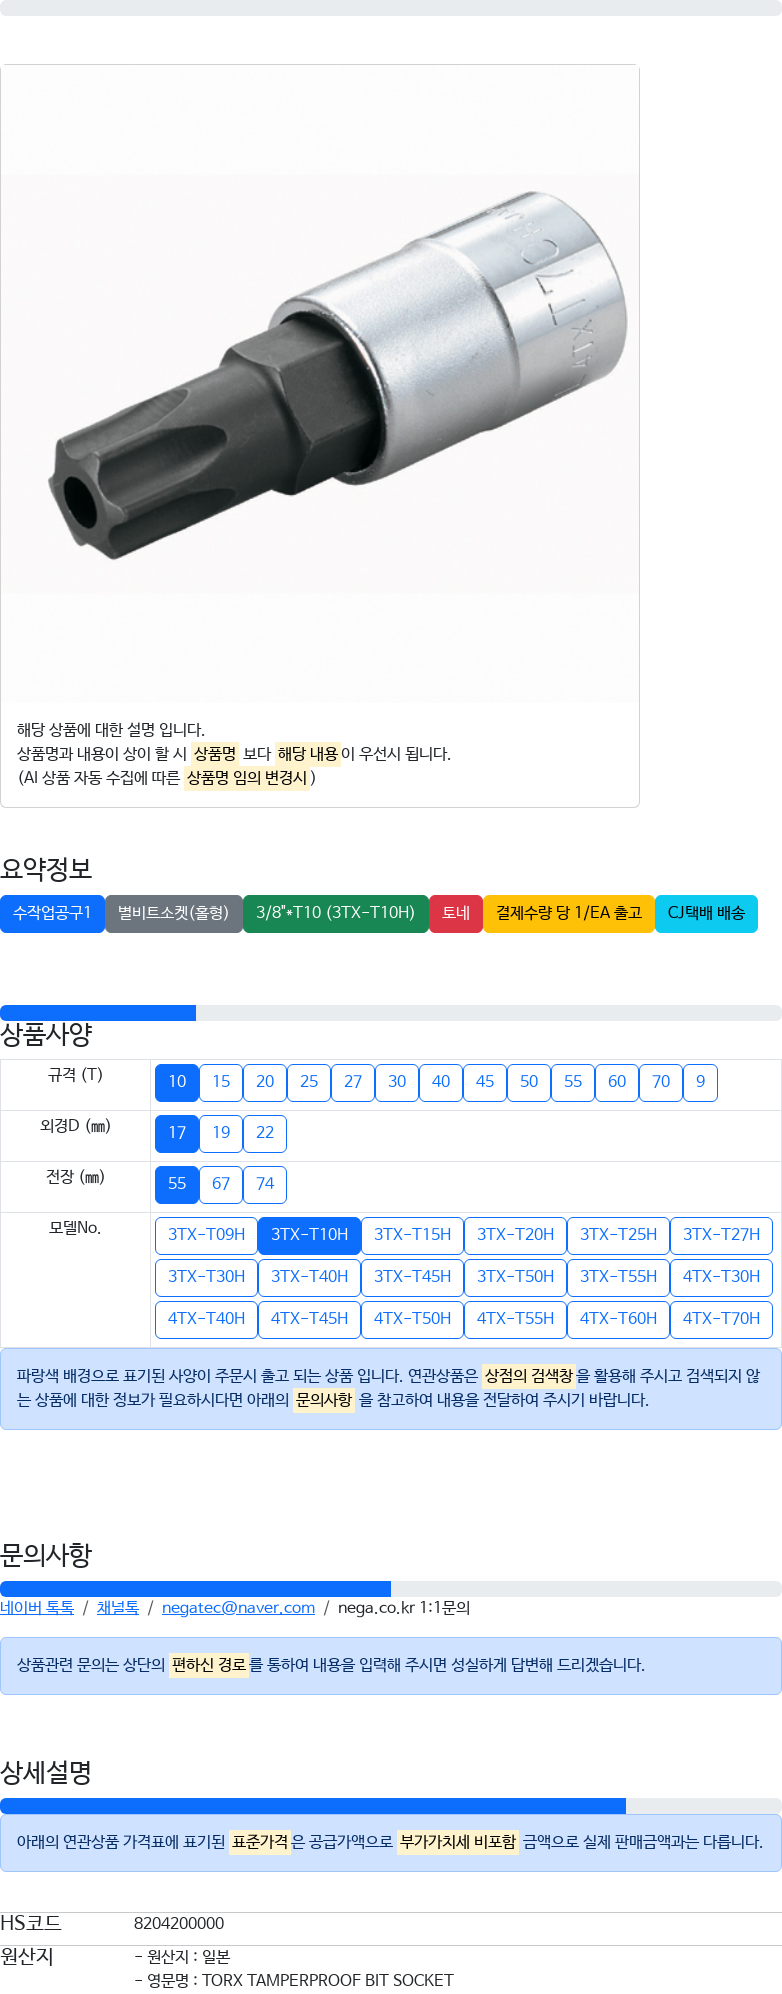Viewport: 782px width, 1994px height.
Task: Open 네이버 톡톡 inquiry link
Action: point(37,1608)
